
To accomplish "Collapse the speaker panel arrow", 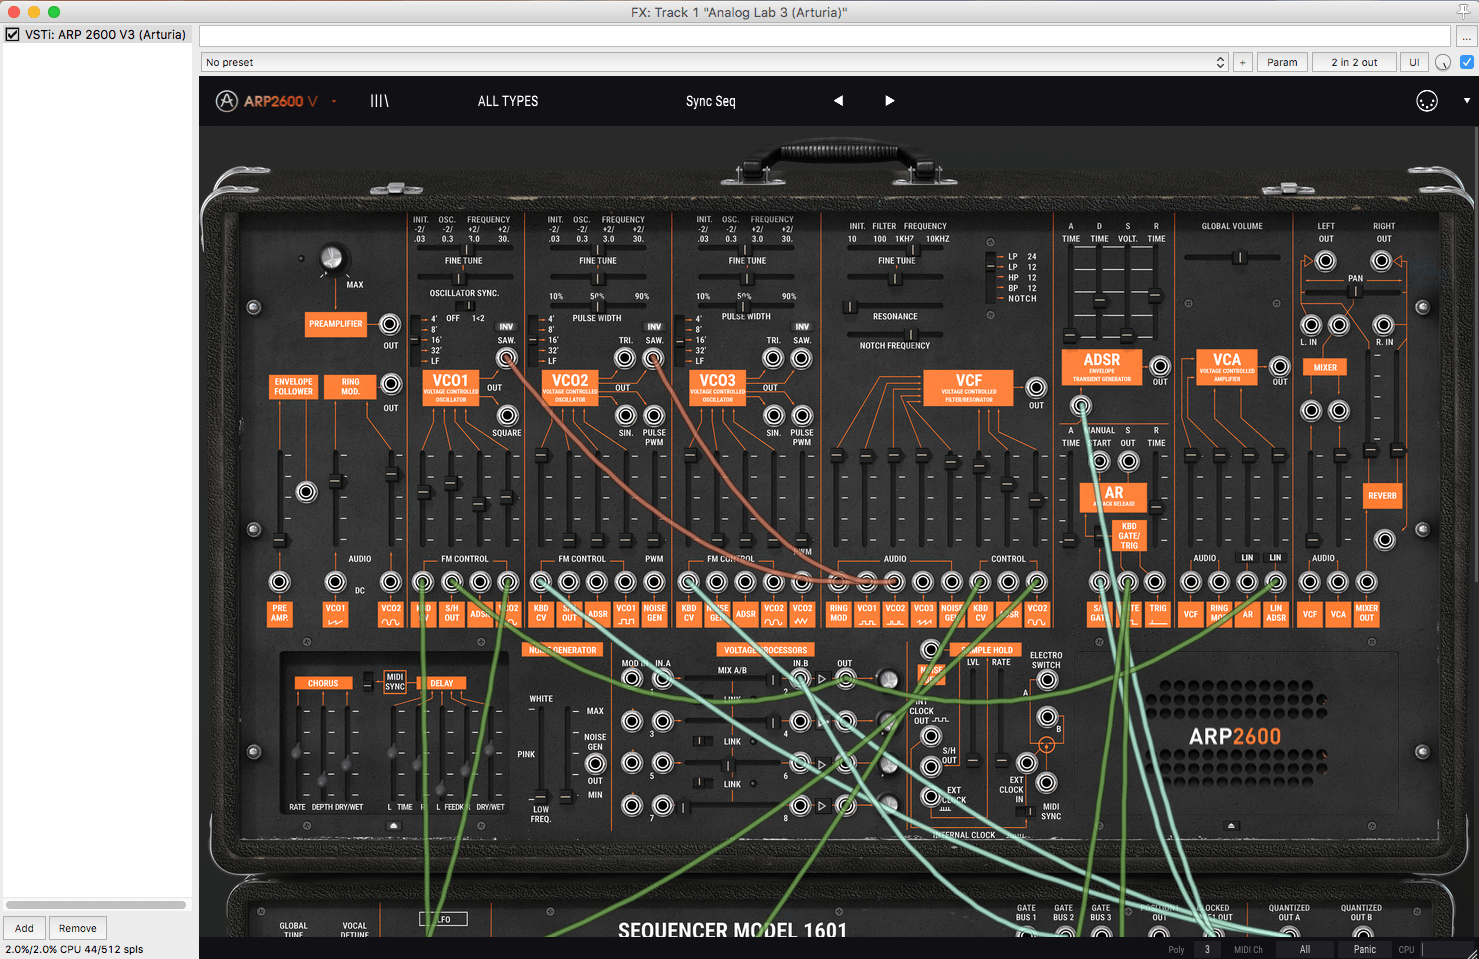I will (1232, 826).
